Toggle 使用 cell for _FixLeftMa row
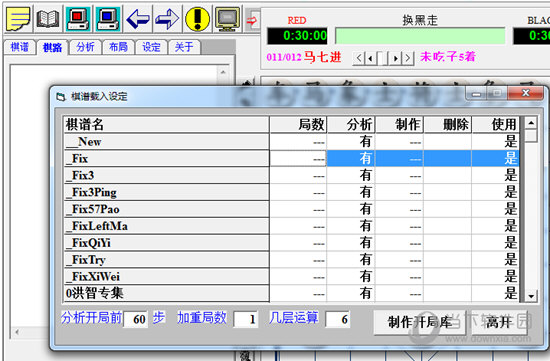Viewport: 550px width, 361px height. point(496,226)
